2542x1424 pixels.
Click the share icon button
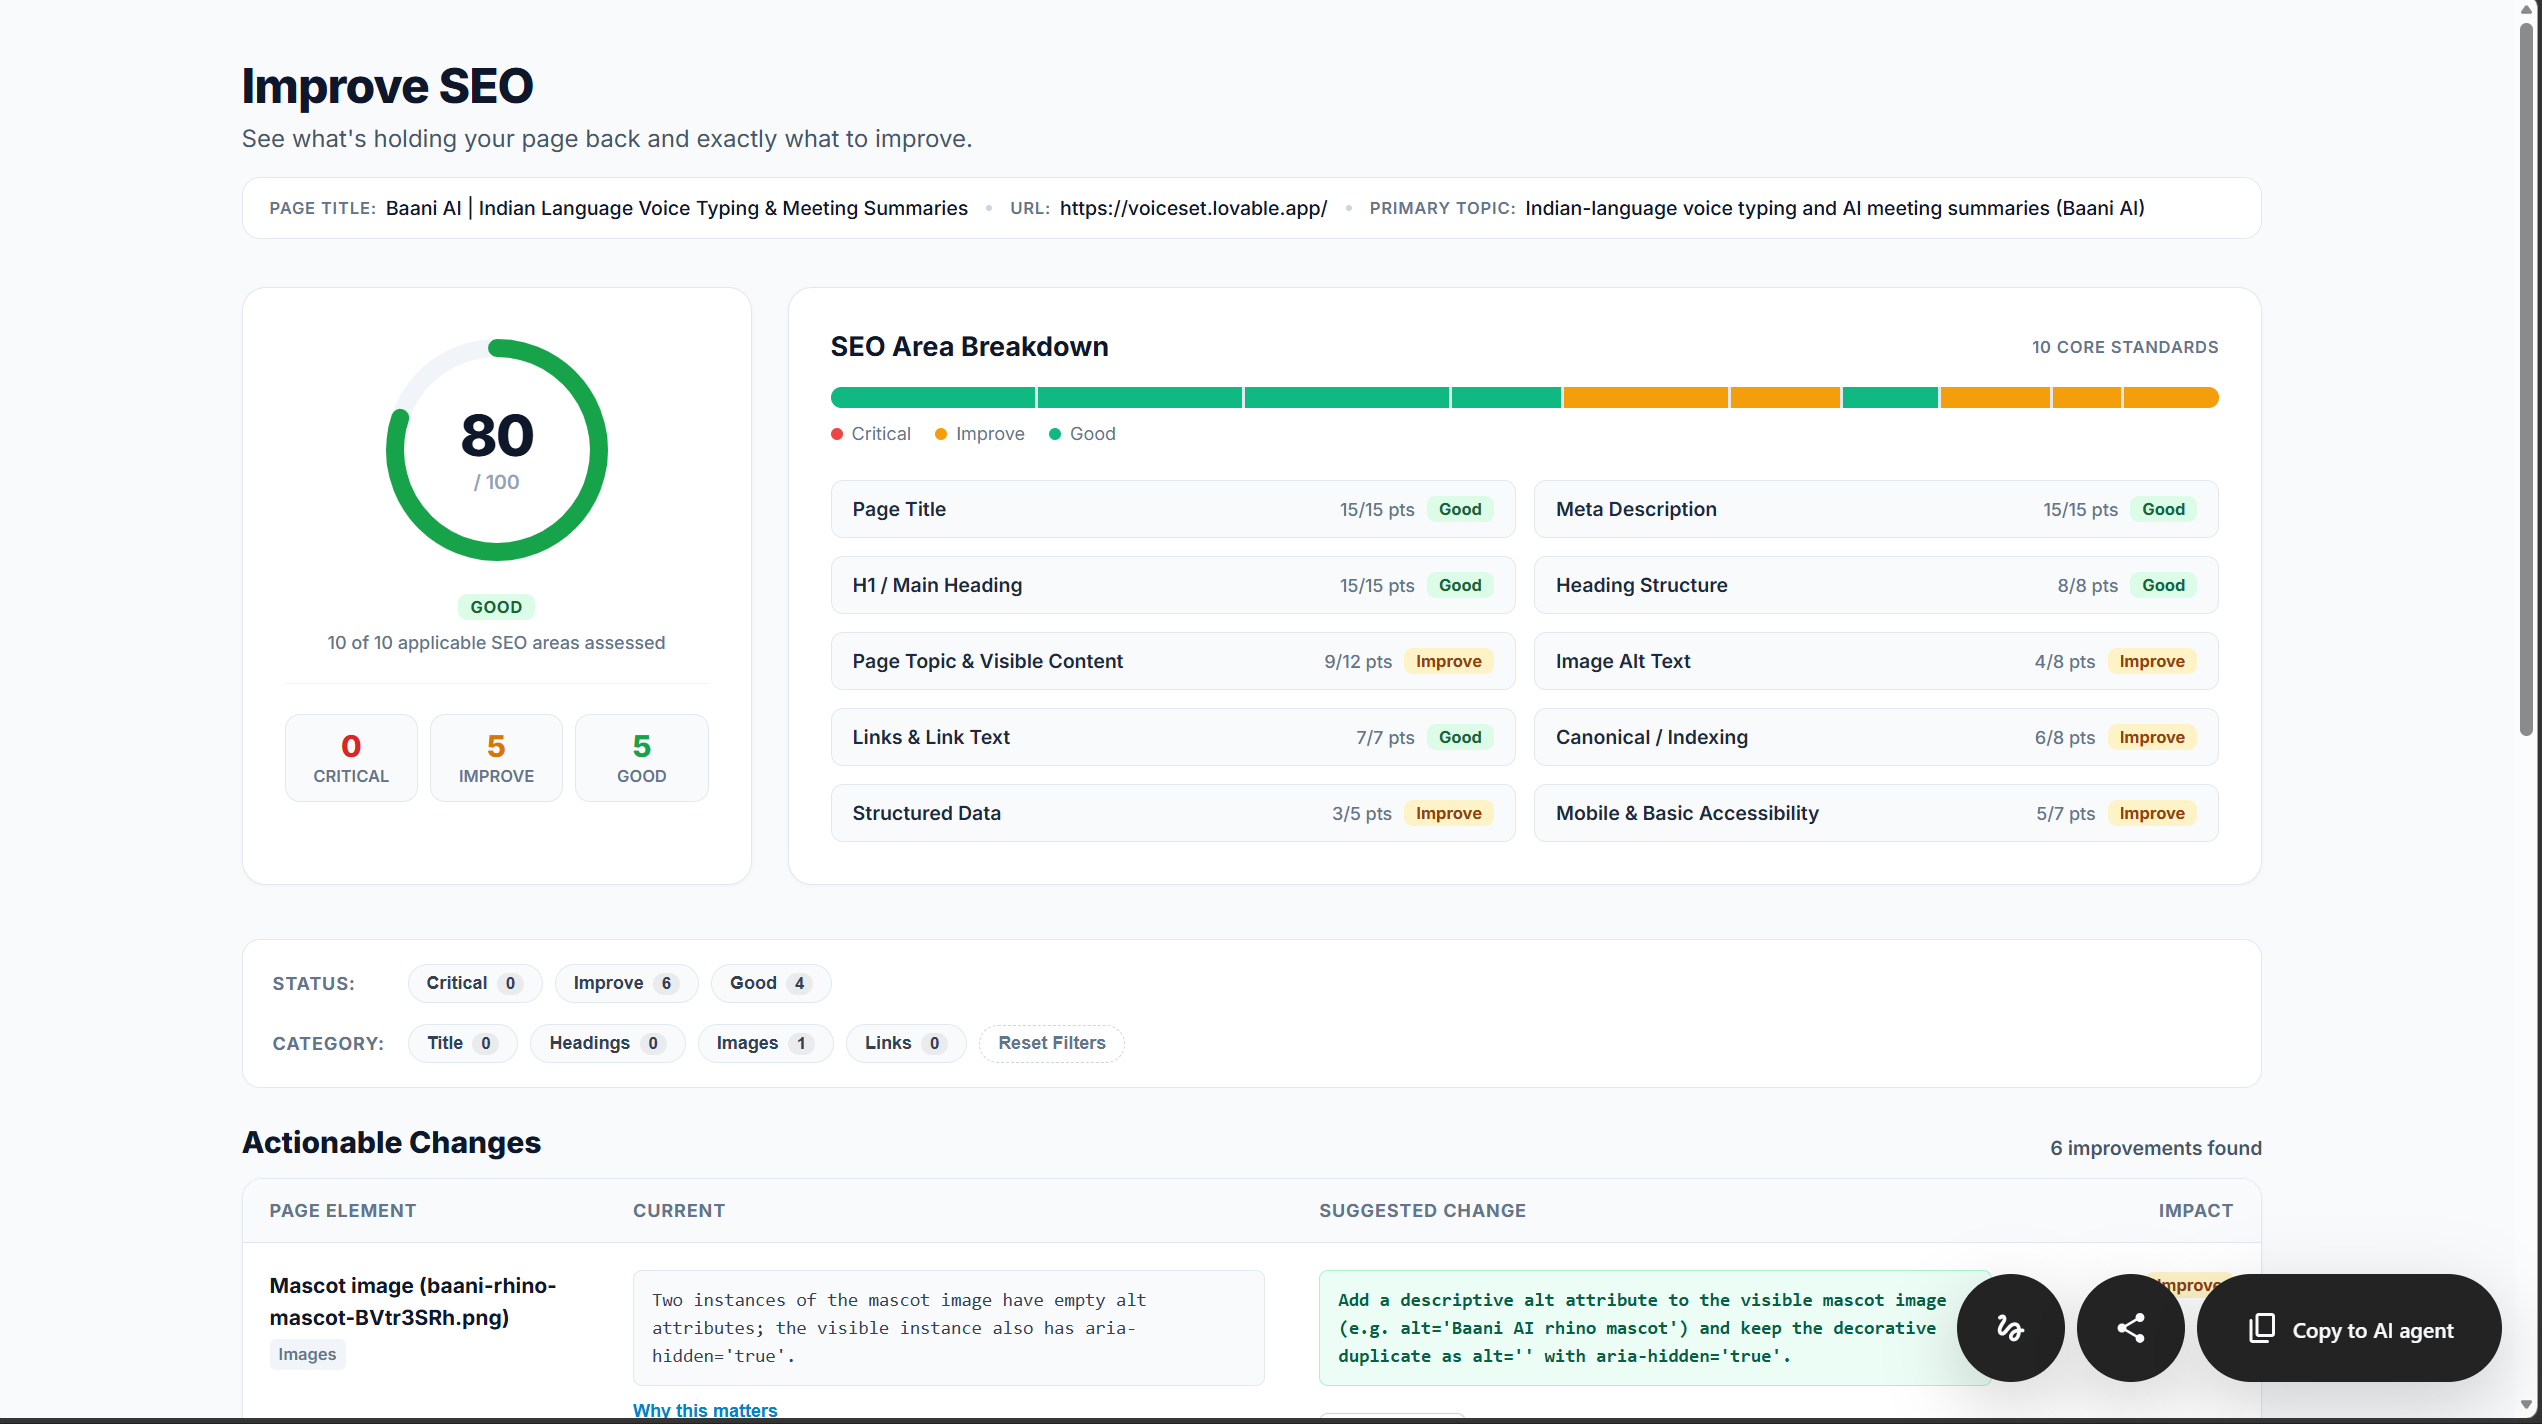(2130, 1328)
